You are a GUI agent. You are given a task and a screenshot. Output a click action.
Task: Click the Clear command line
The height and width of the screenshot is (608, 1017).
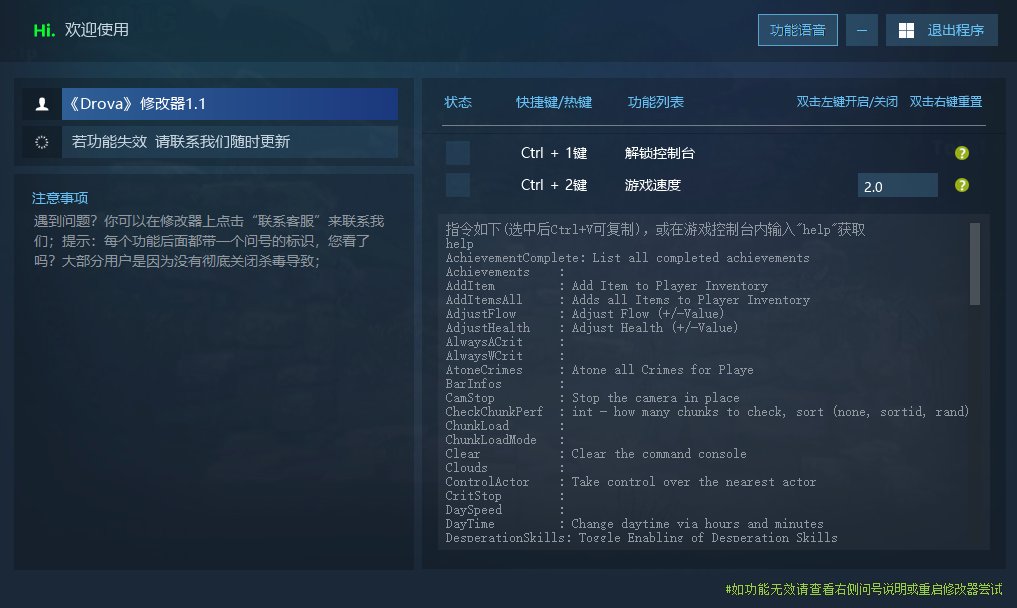pos(596,454)
